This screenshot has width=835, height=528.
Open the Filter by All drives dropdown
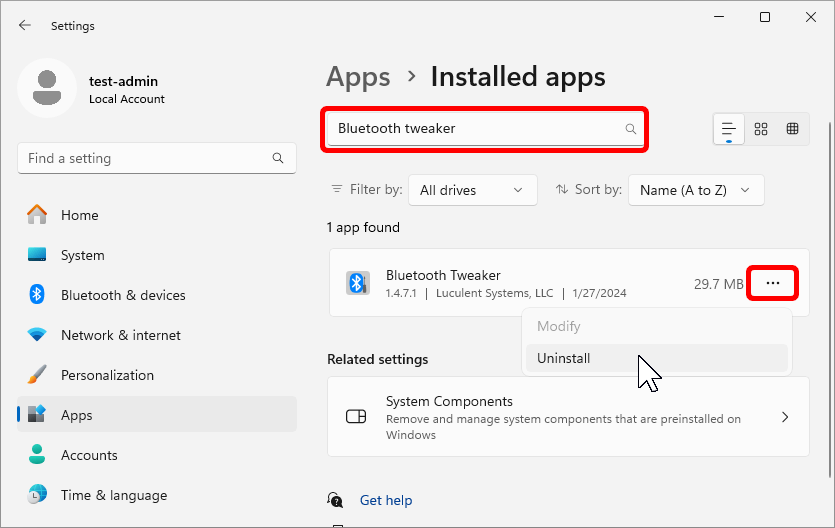[x=472, y=190]
